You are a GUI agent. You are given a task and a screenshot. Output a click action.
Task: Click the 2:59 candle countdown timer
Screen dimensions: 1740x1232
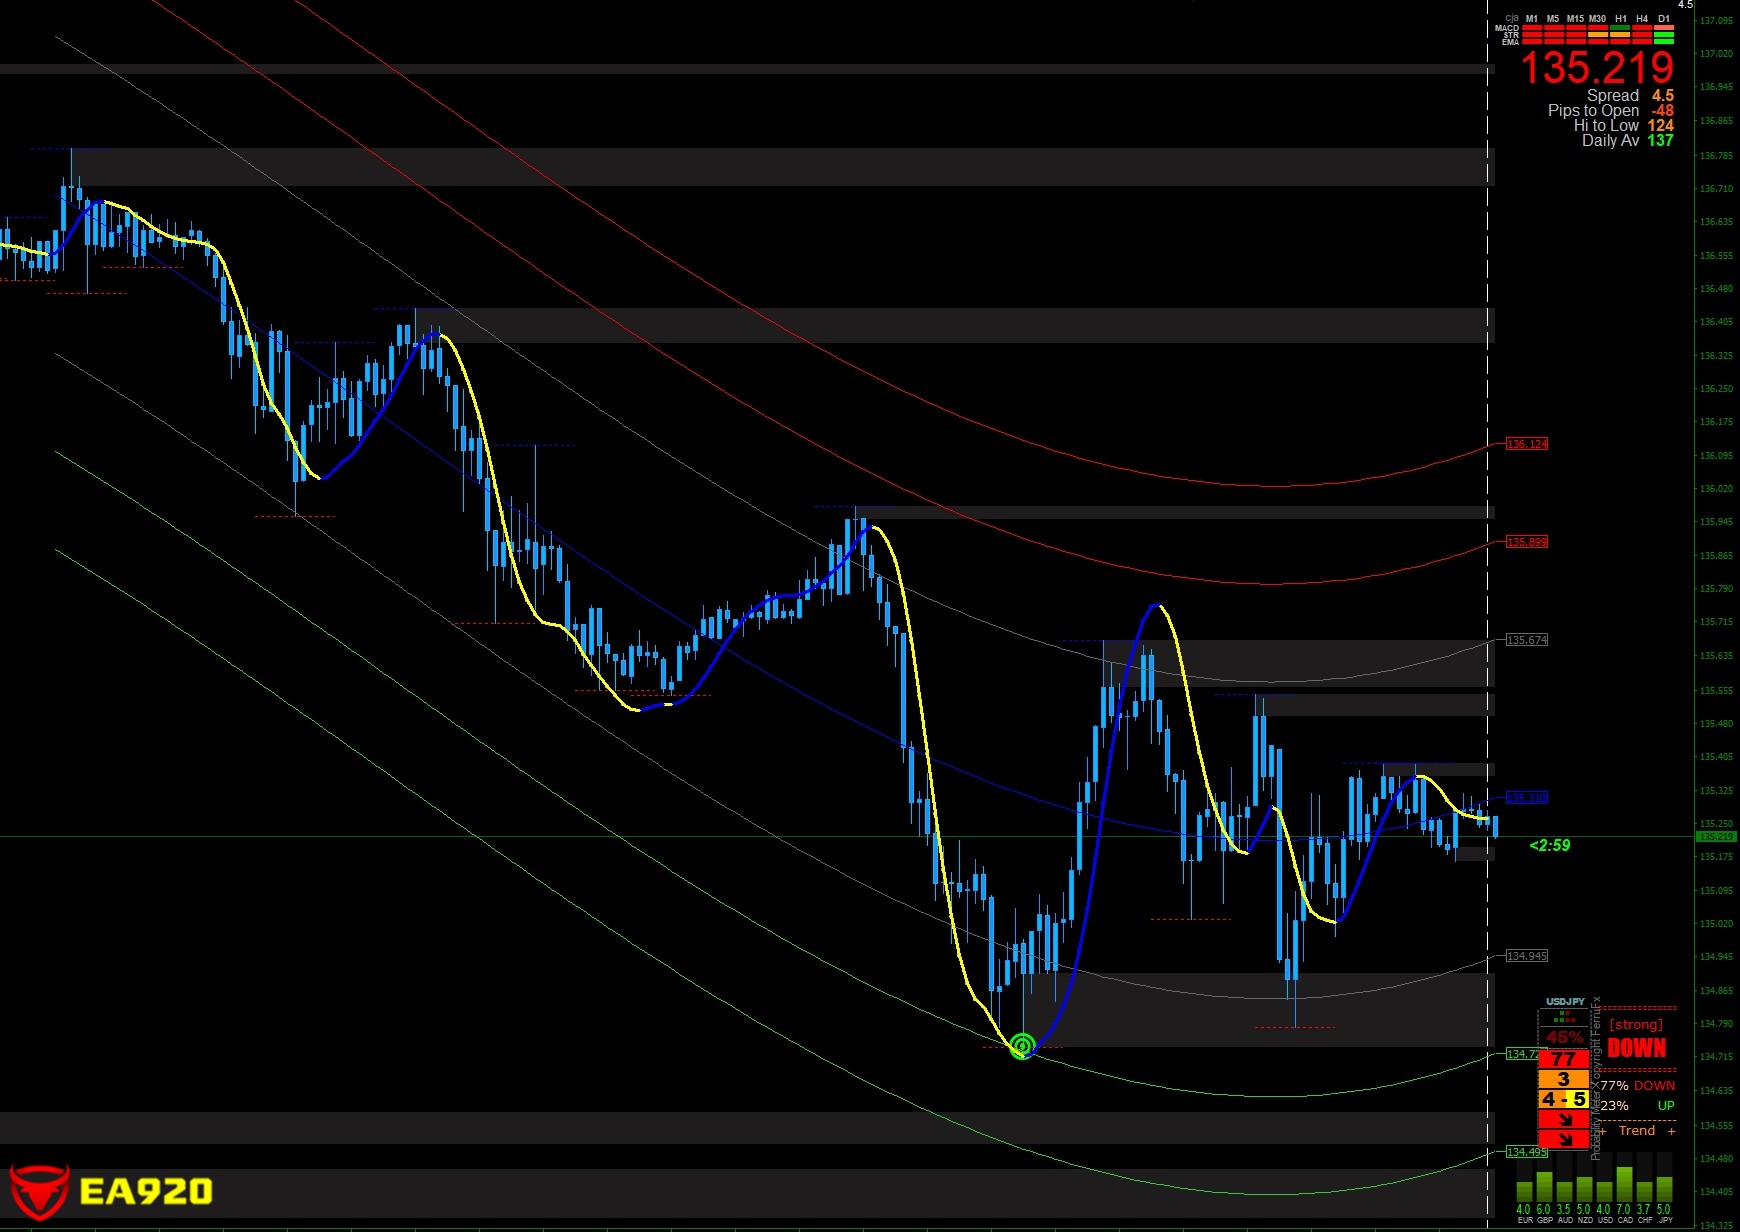point(1550,846)
